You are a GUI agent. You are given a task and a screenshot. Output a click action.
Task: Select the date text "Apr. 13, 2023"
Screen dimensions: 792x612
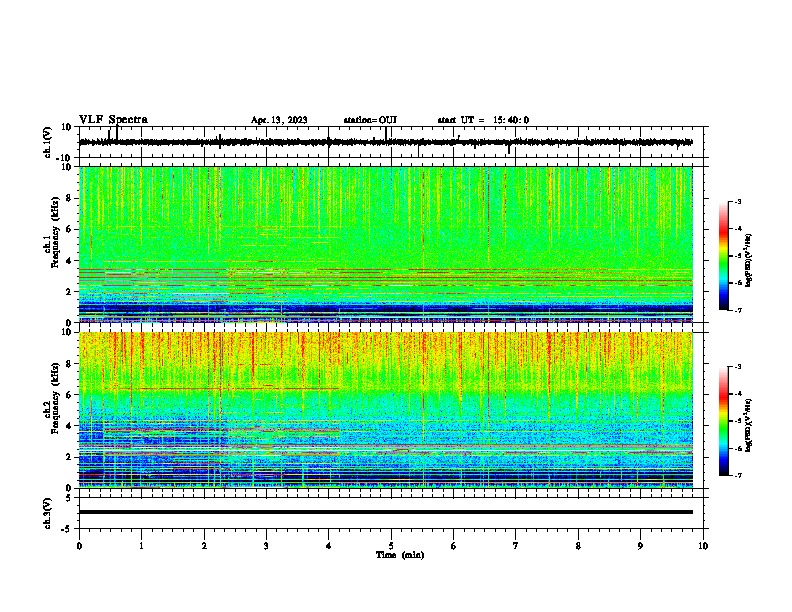coord(279,120)
